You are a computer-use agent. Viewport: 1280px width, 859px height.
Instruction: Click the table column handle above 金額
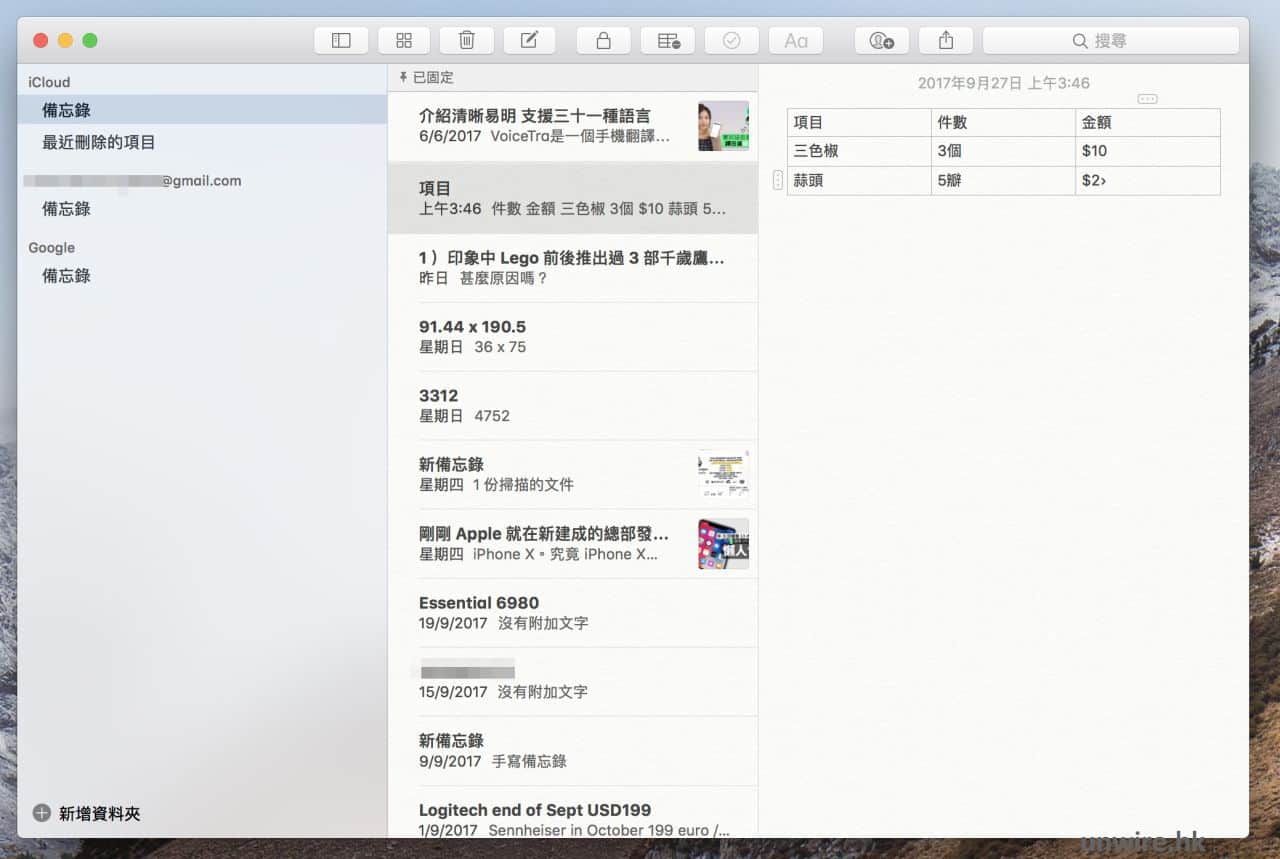(1147, 99)
